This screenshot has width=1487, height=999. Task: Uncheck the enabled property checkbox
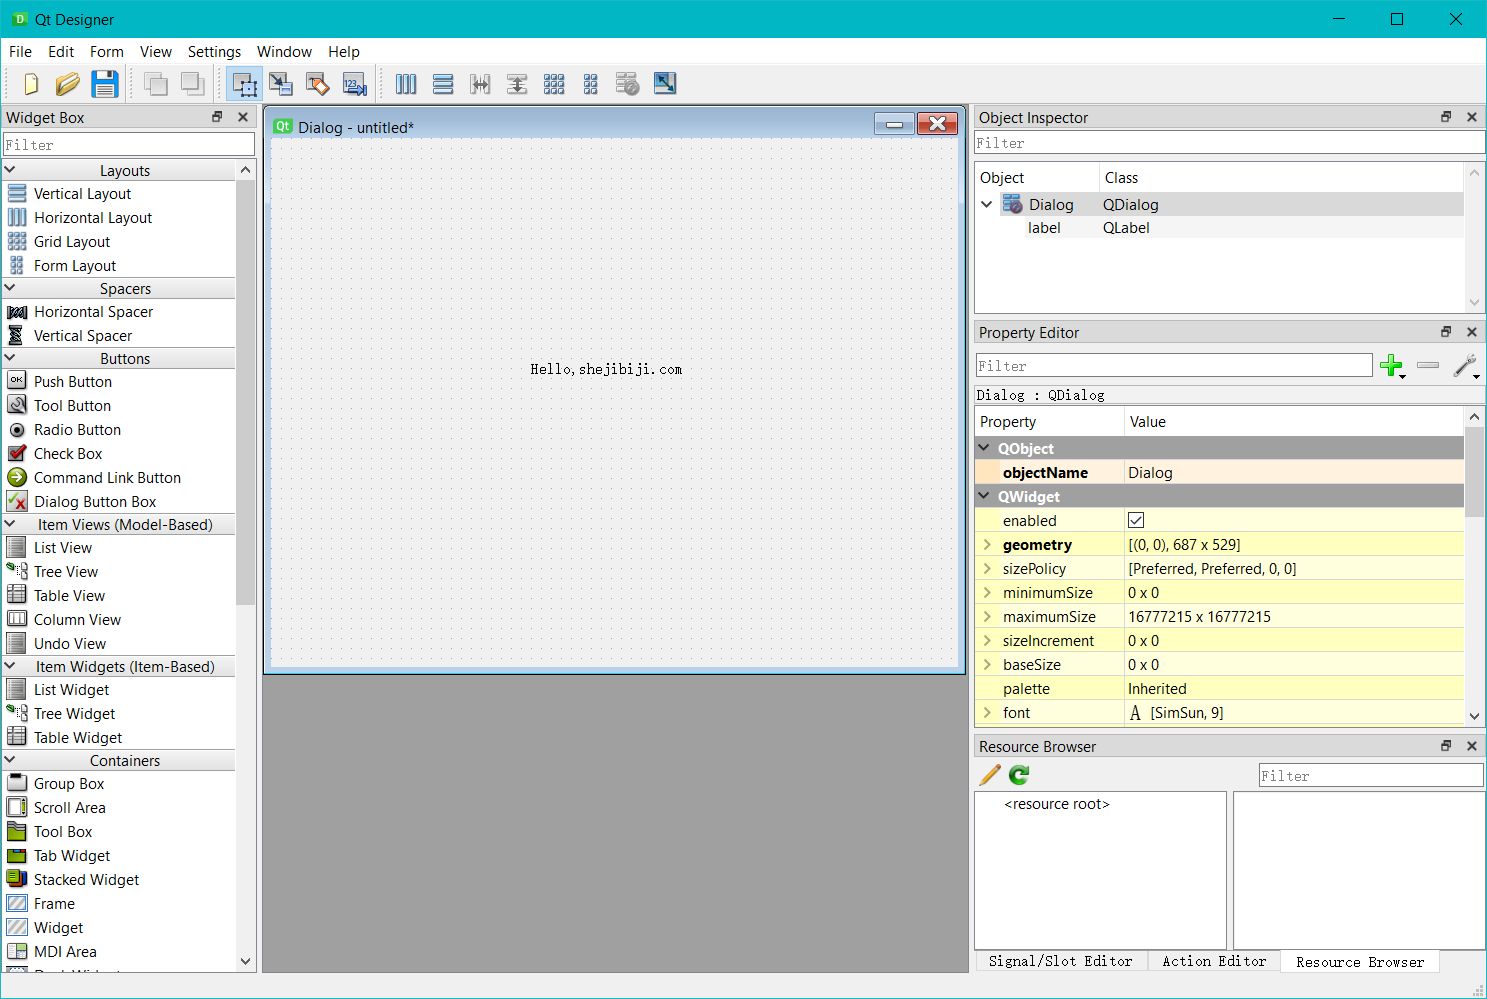tap(1136, 521)
